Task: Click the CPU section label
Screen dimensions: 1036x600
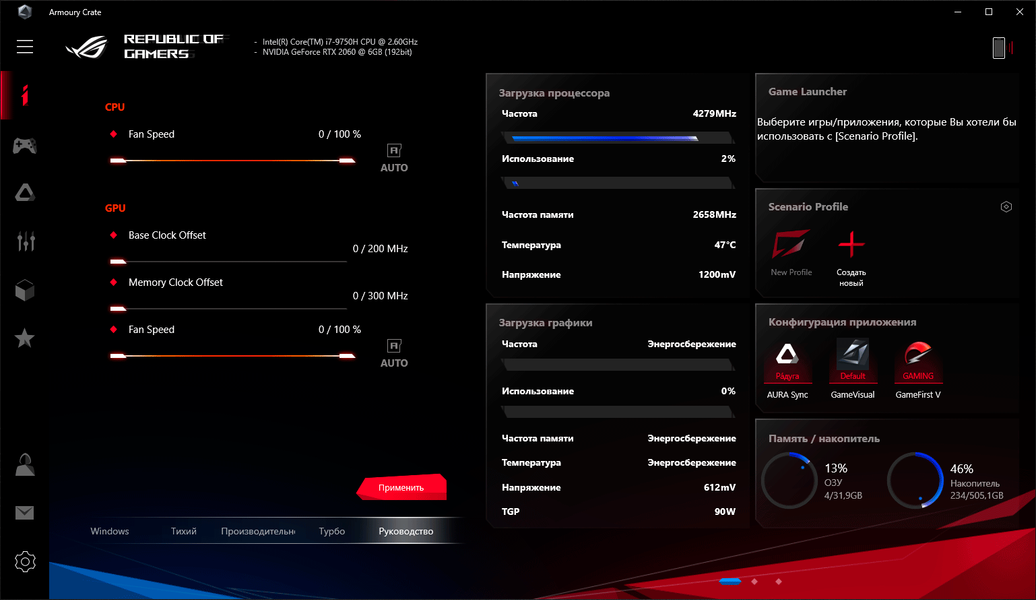Action: pos(114,107)
